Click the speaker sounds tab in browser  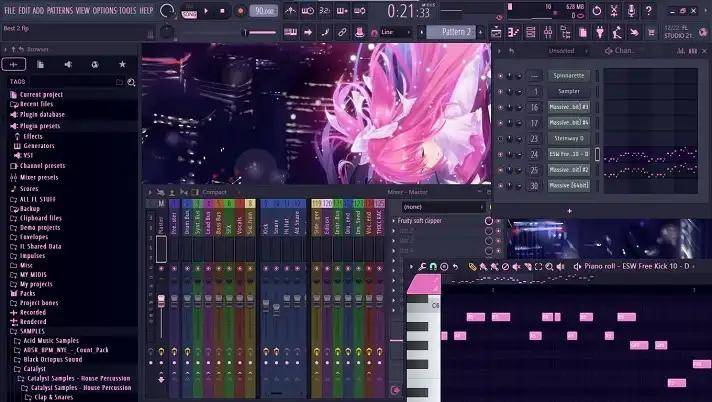coord(68,64)
